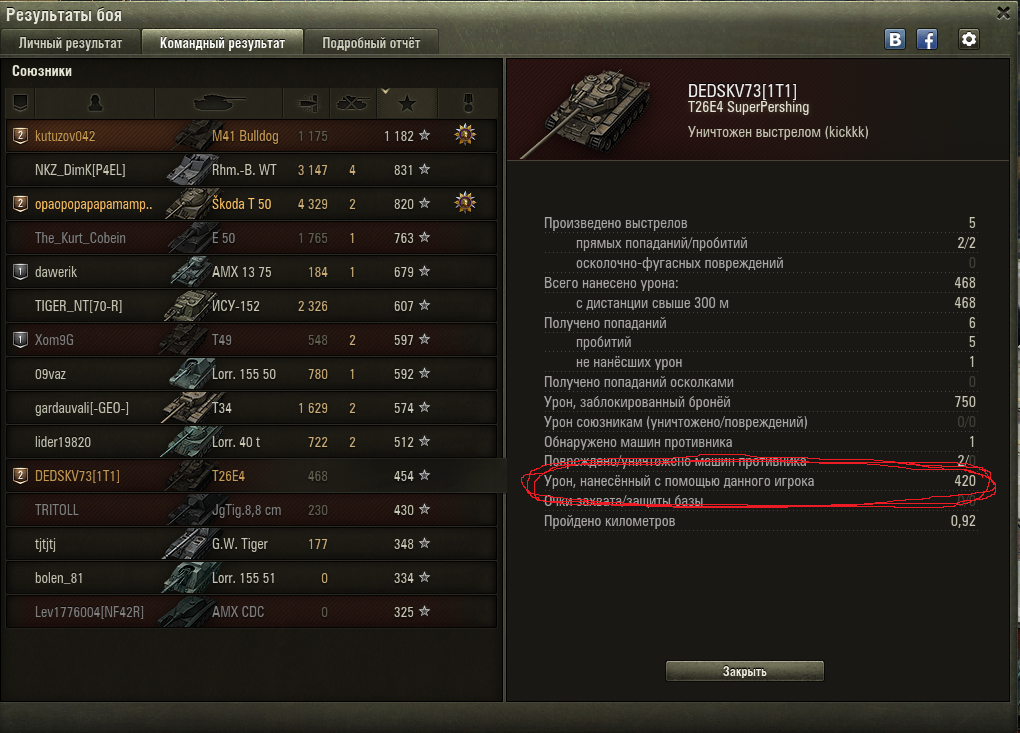Sort allies by tank column icon
The height and width of the screenshot is (733, 1020).
219,103
